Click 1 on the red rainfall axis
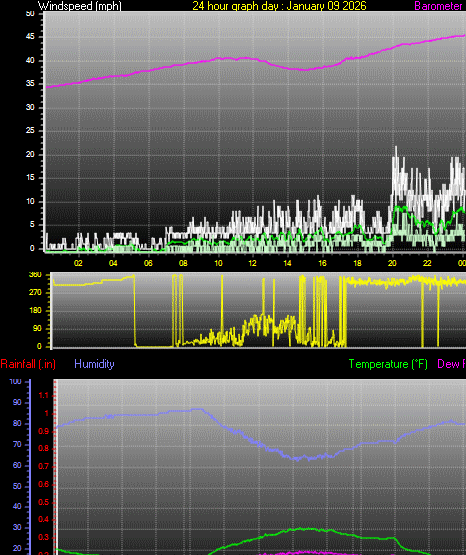Viewport: 466px width, 555px height. 46,413
